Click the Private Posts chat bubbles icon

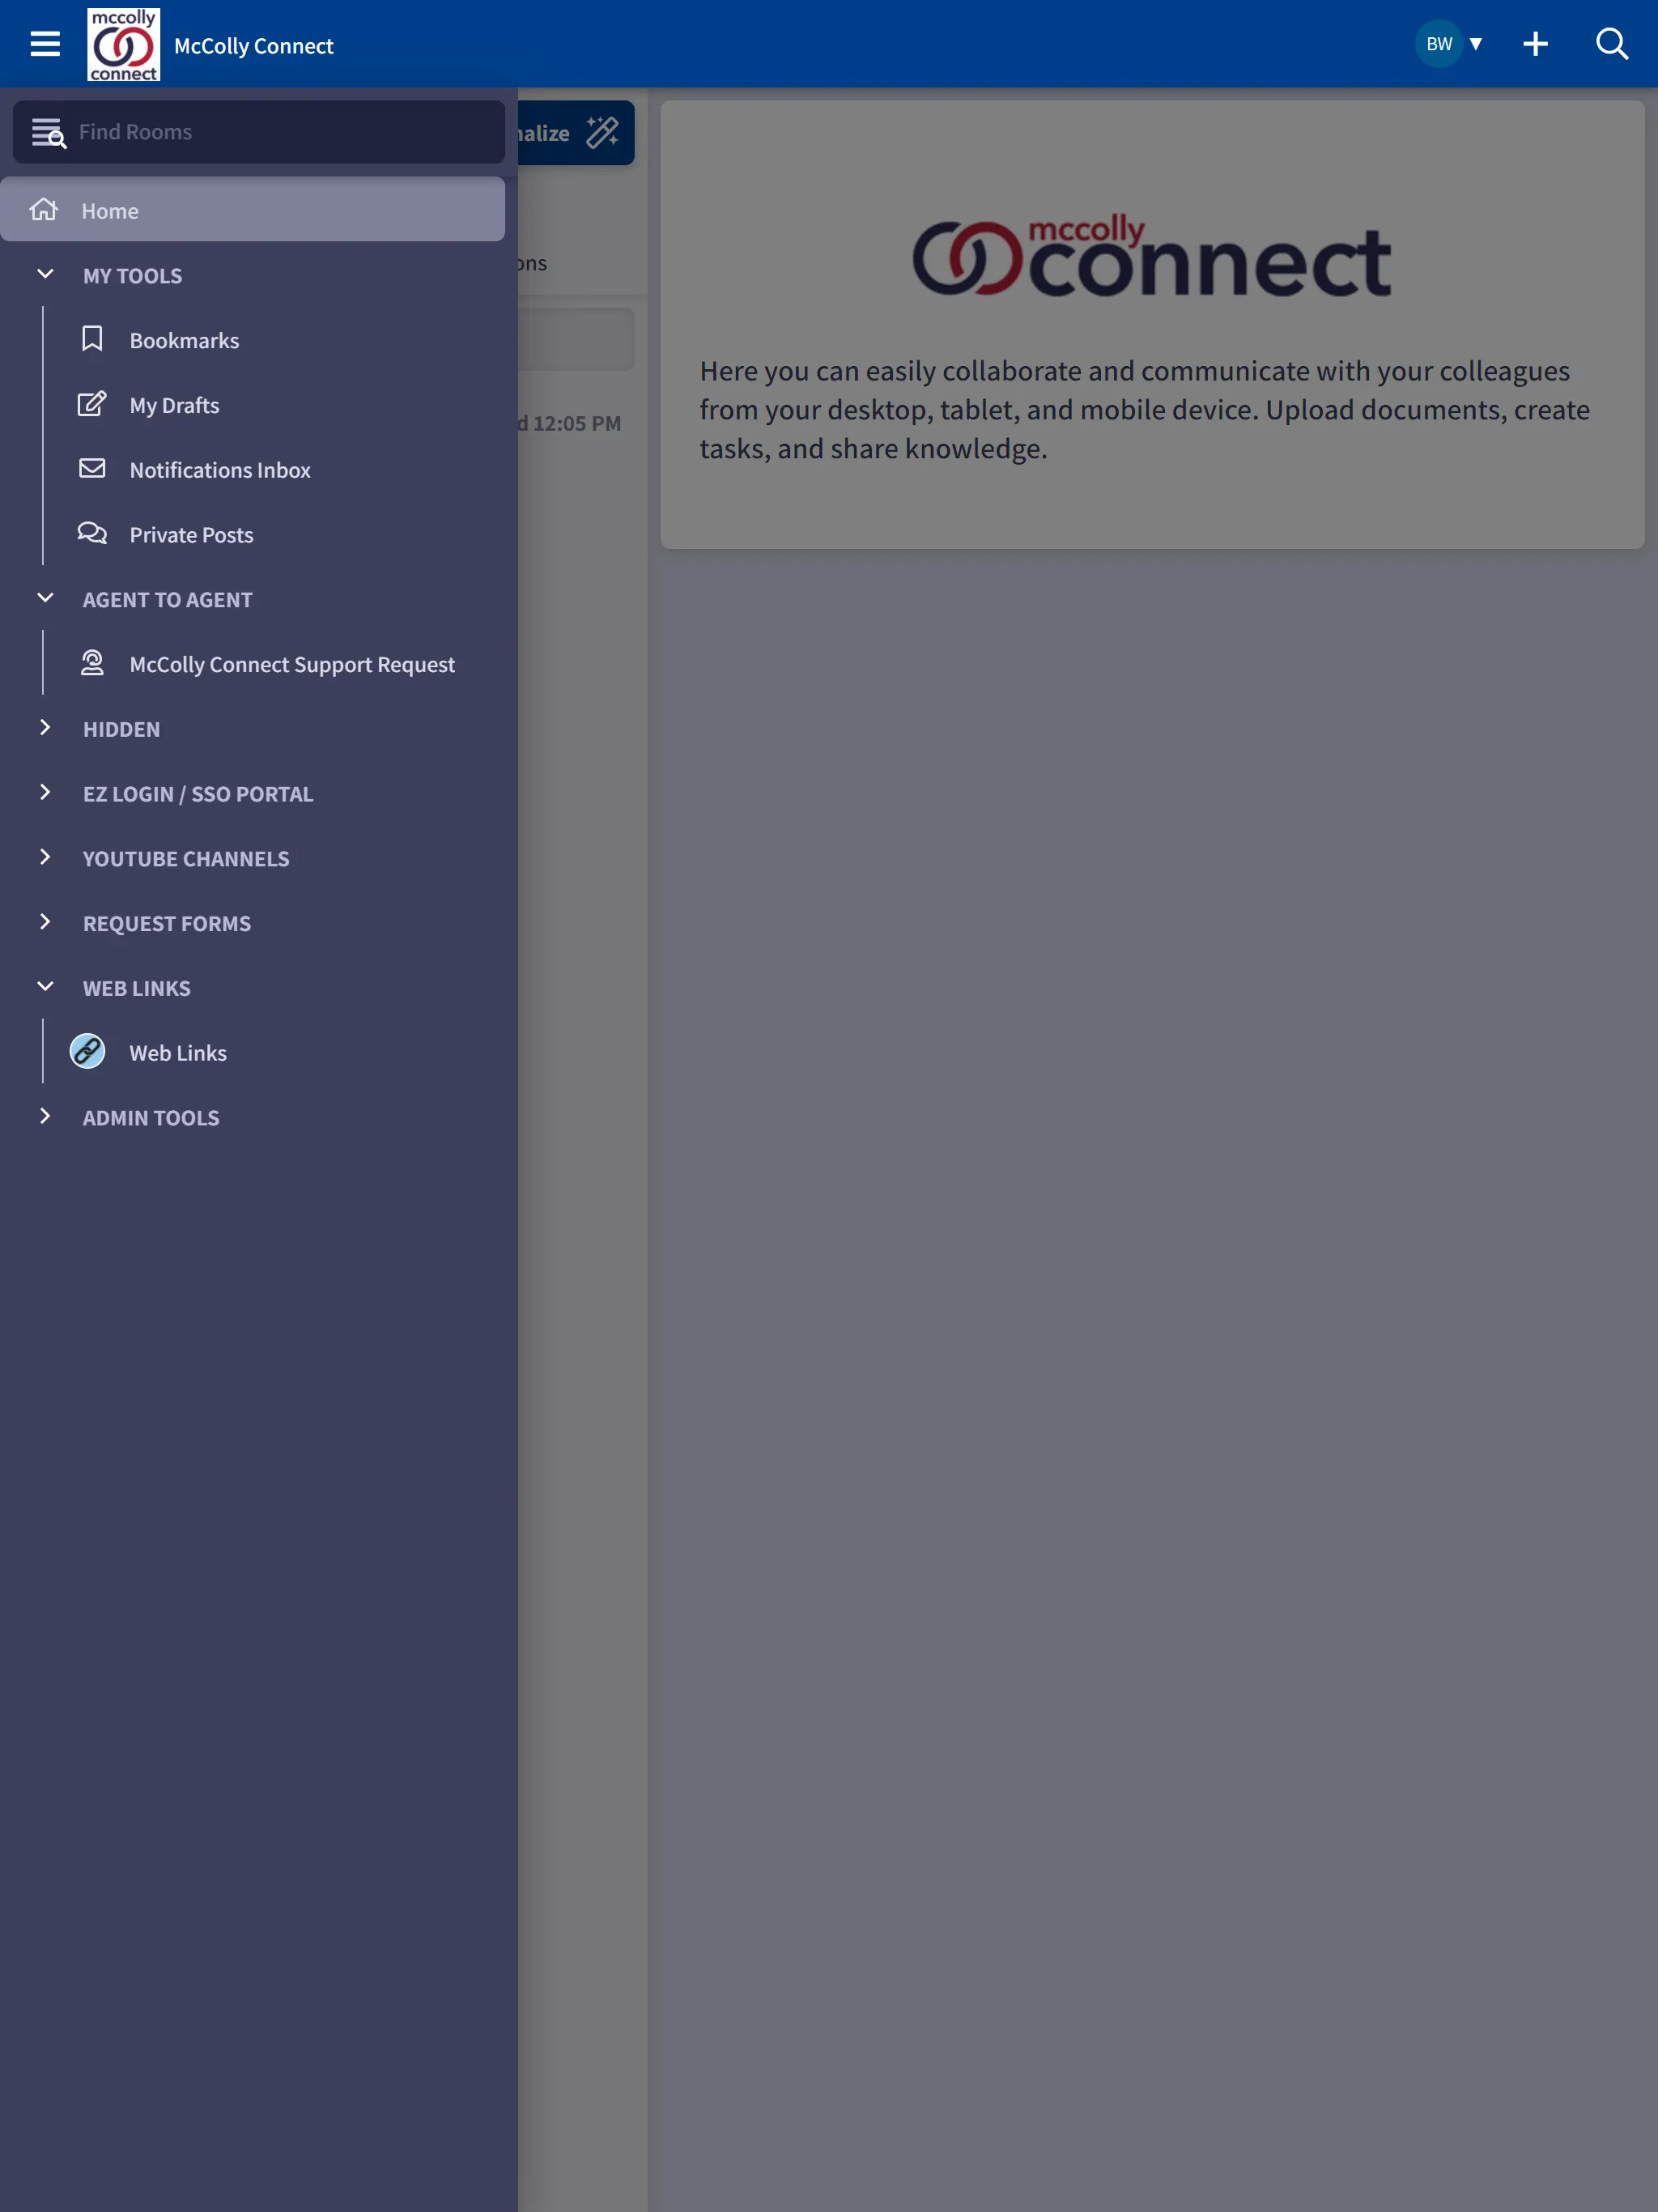click(x=92, y=533)
